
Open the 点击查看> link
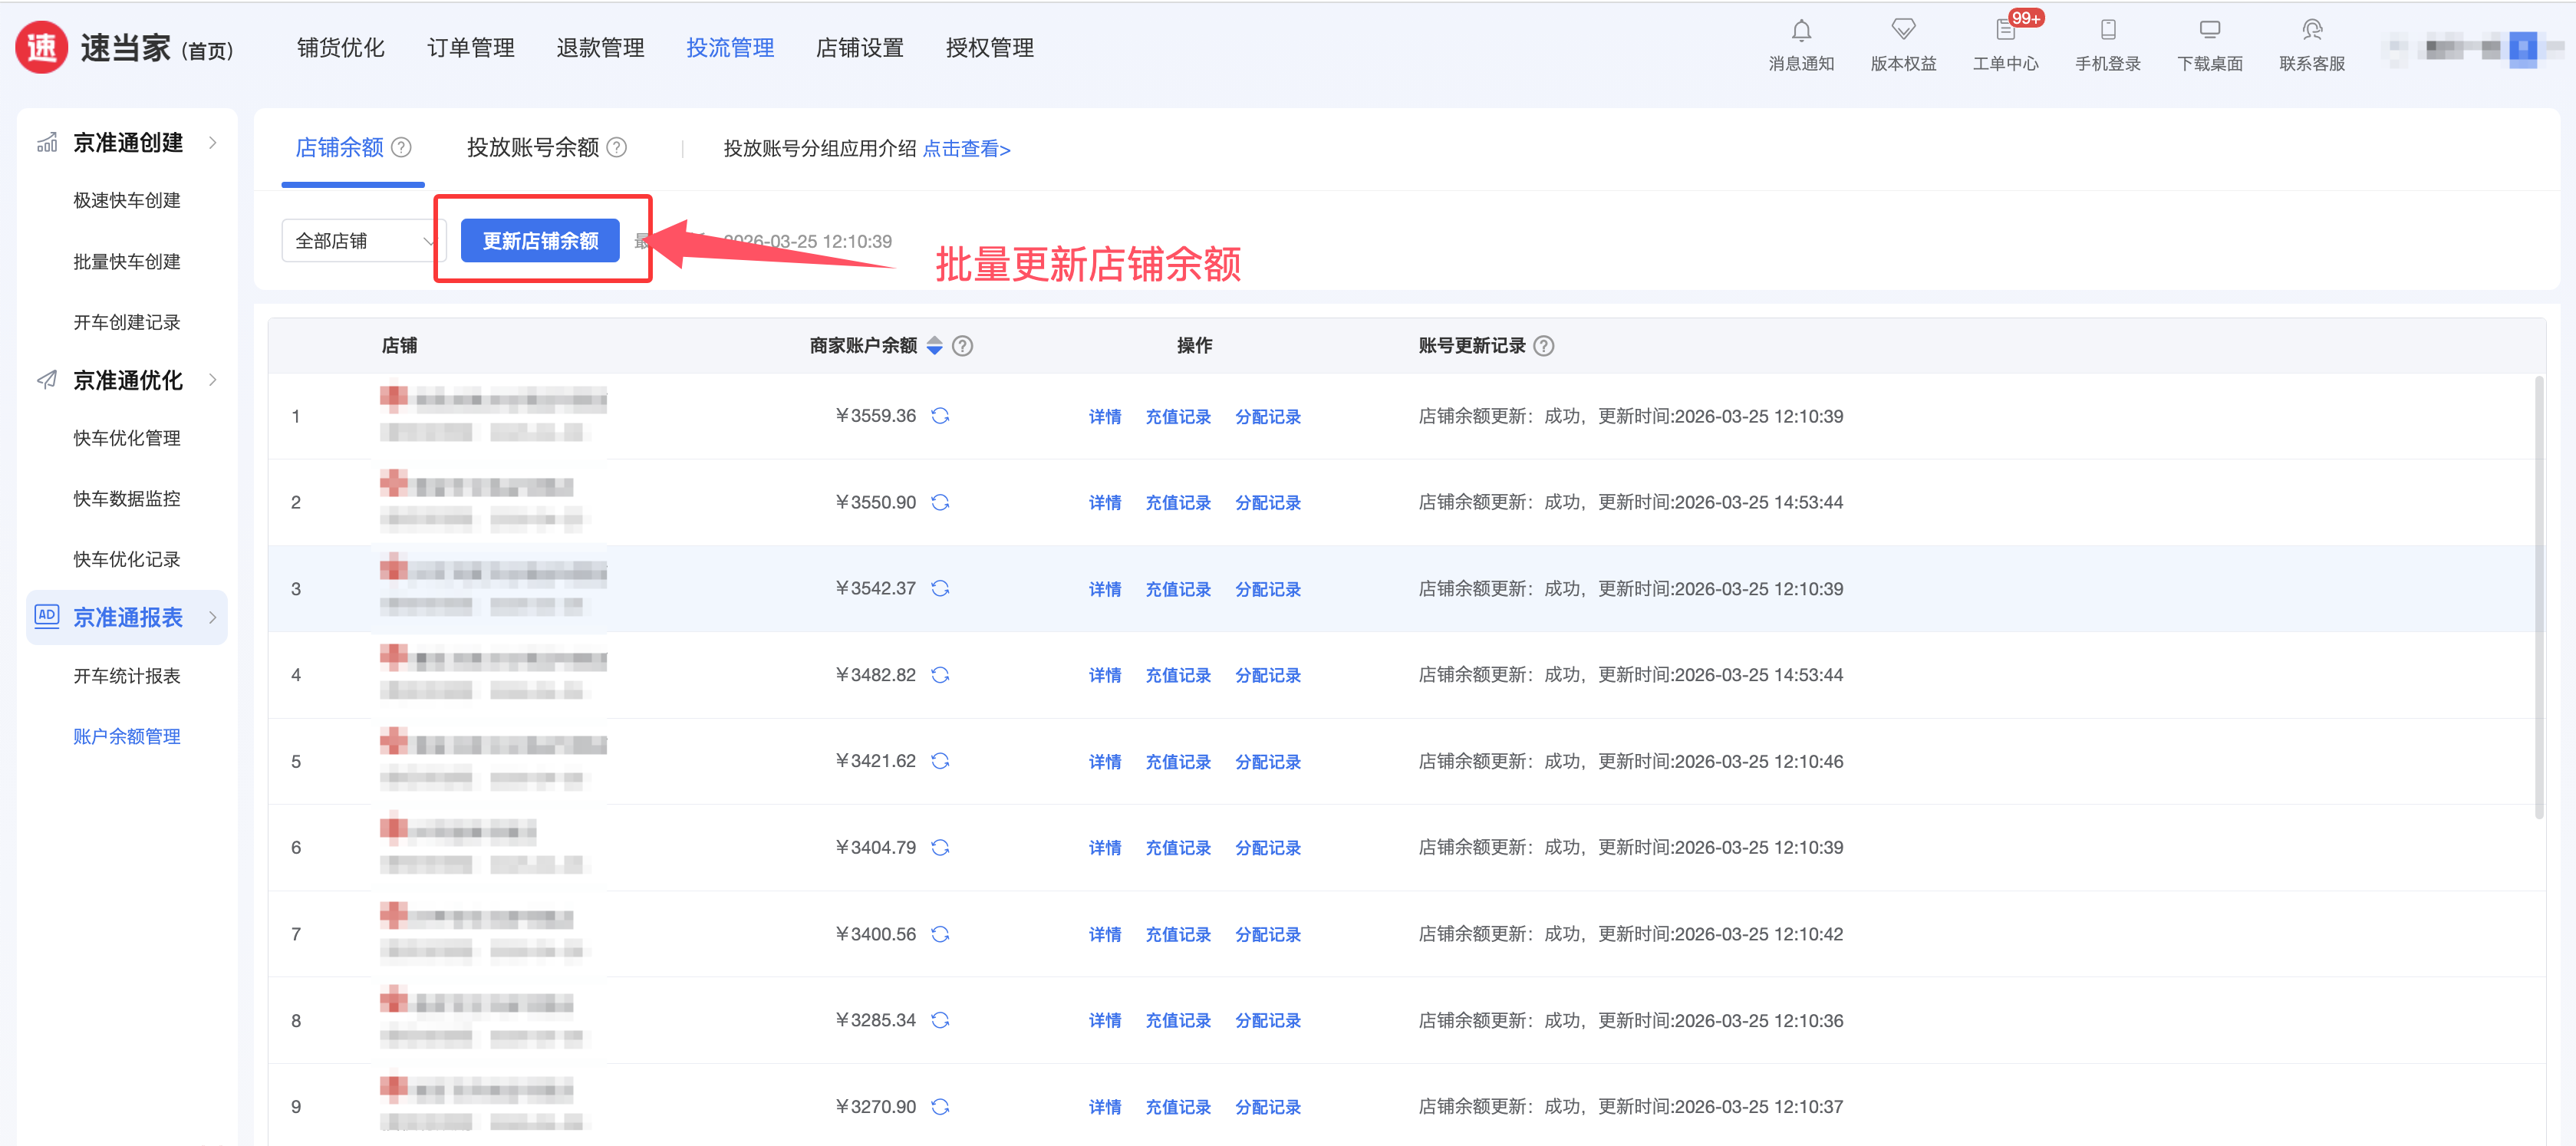[x=966, y=149]
